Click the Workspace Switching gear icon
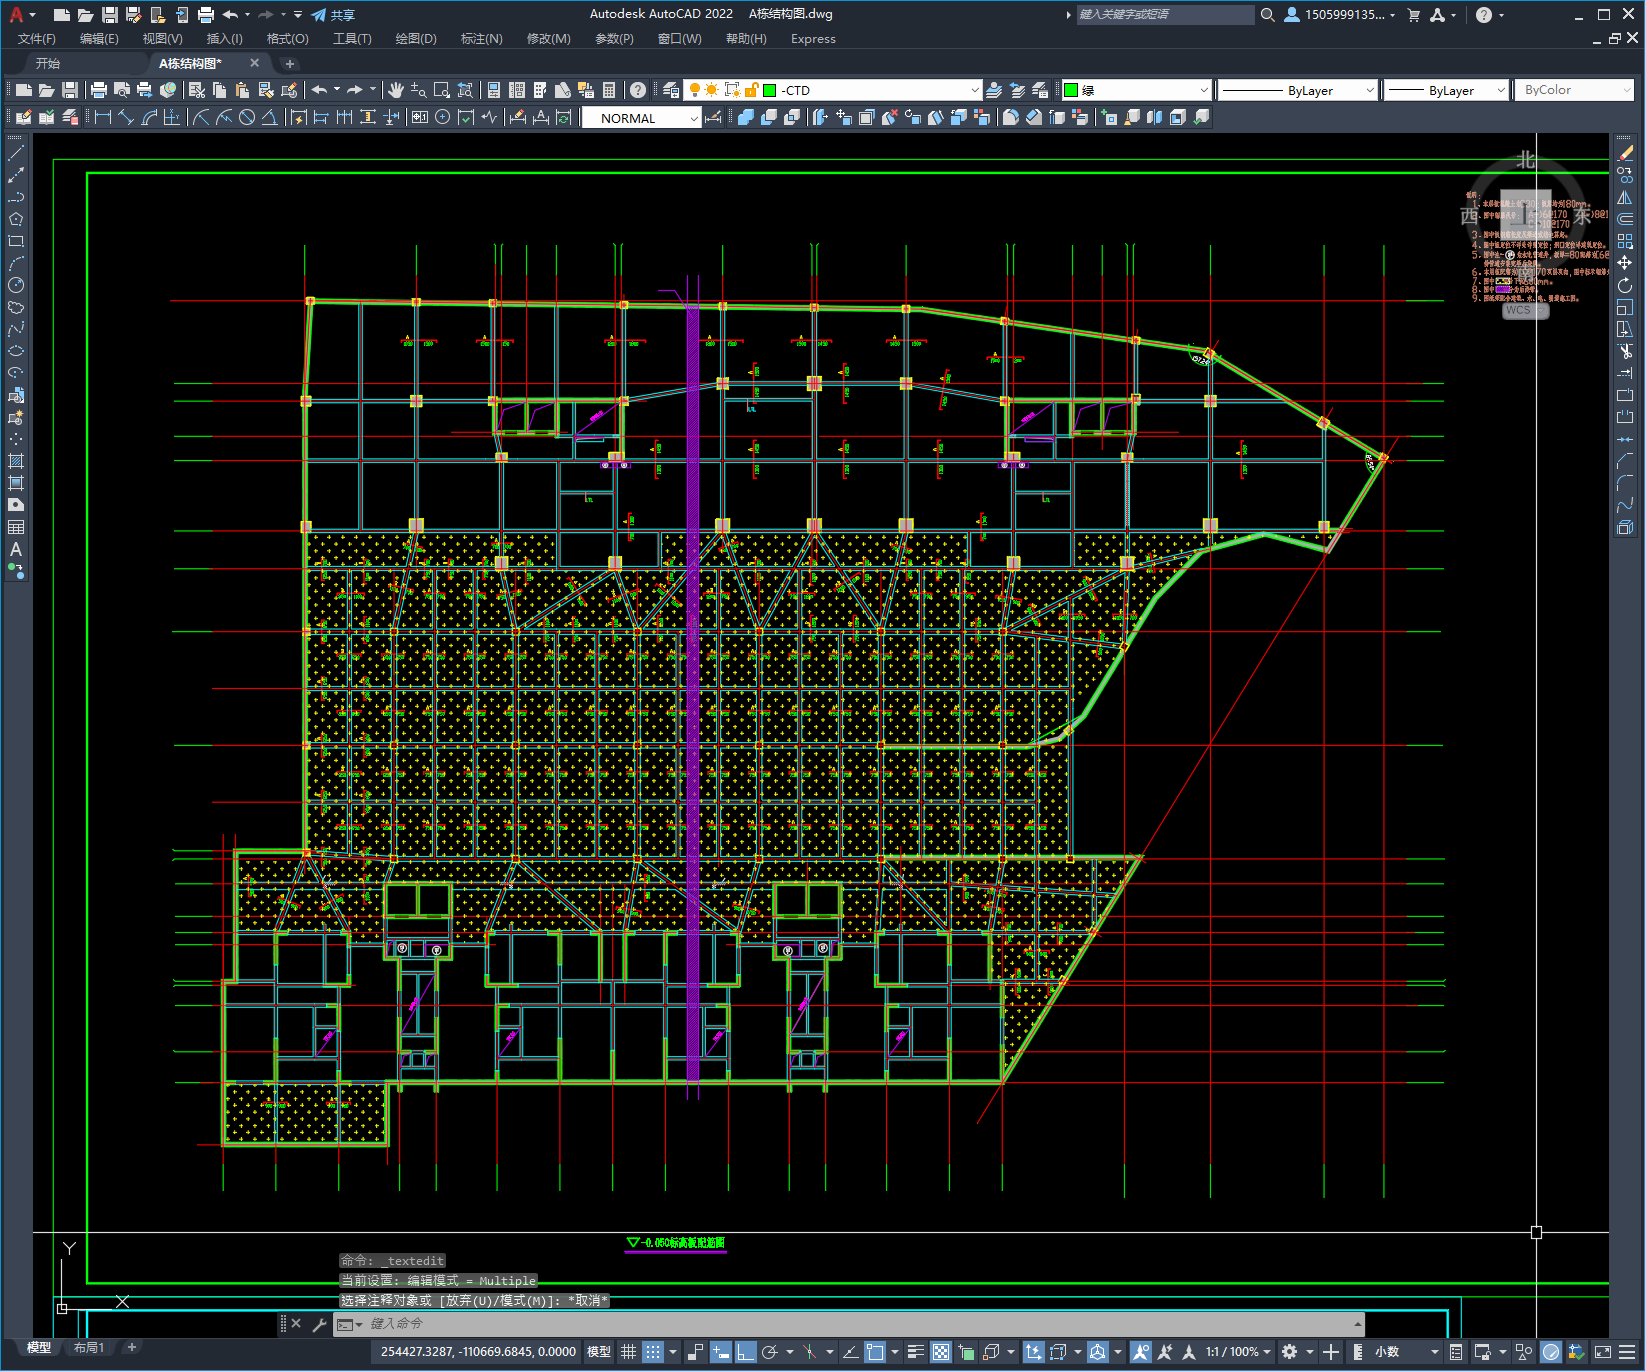The height and width of the screenshot is (1371, 1645). point(1290,1352)
